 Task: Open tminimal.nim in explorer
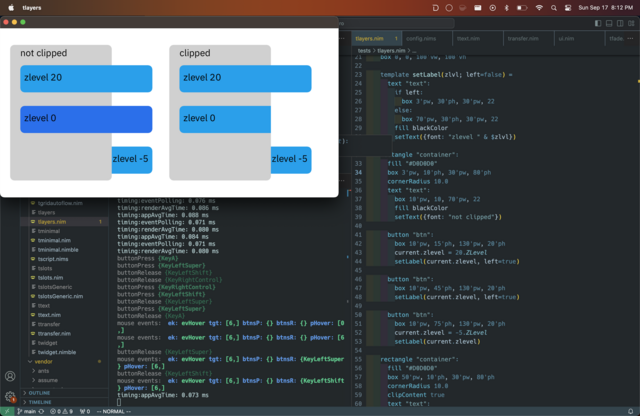54,240
